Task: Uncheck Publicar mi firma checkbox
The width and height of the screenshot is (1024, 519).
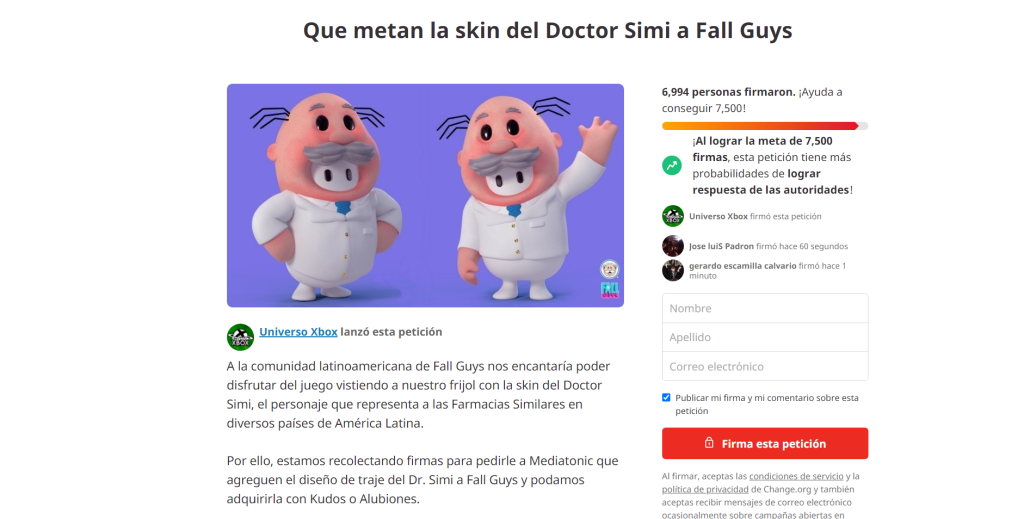Action: pyautogui.click(x=666, y=398)
